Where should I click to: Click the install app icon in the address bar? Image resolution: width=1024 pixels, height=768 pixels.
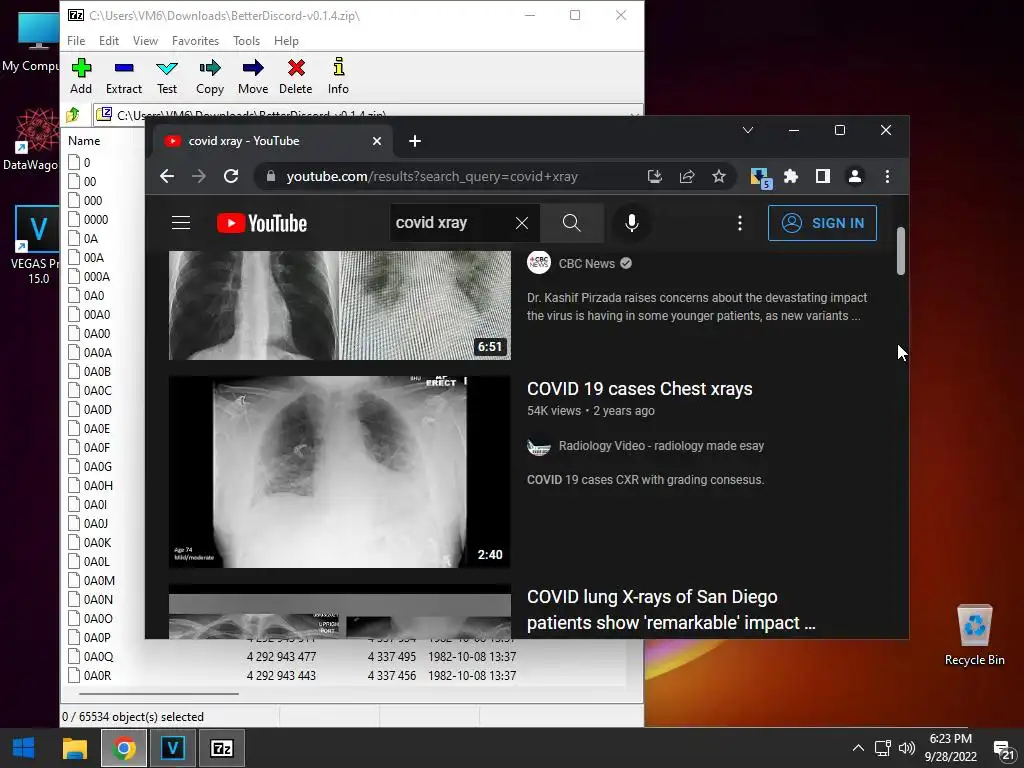654,176
